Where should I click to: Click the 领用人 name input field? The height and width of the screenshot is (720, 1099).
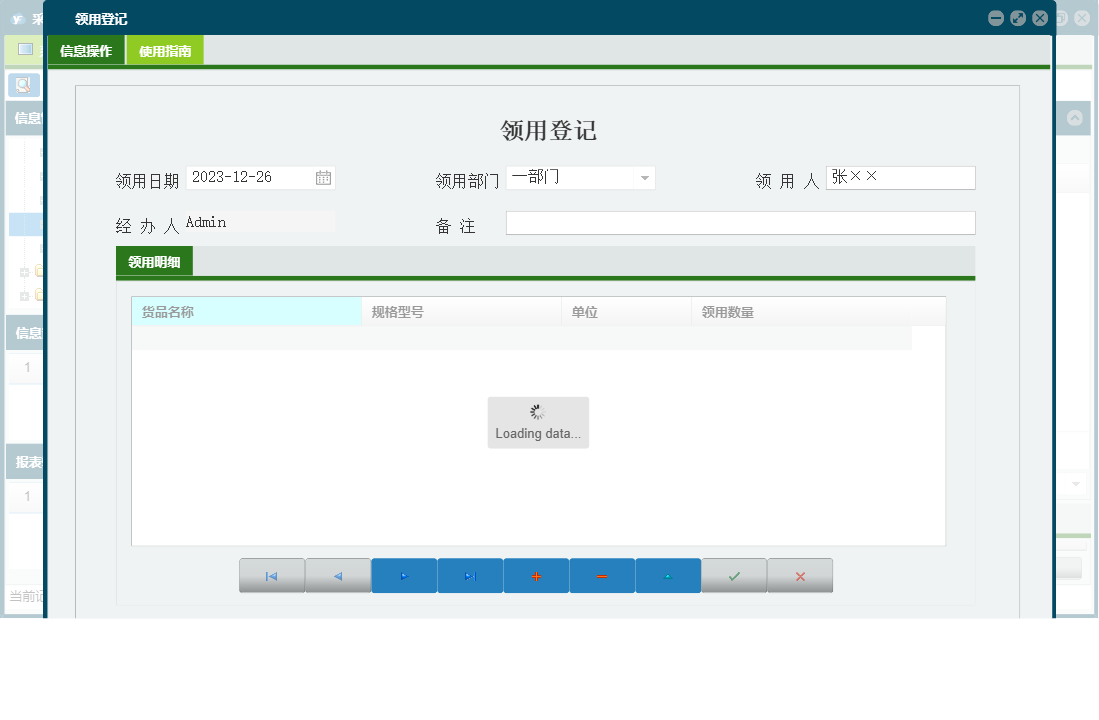tap(900, 177)
